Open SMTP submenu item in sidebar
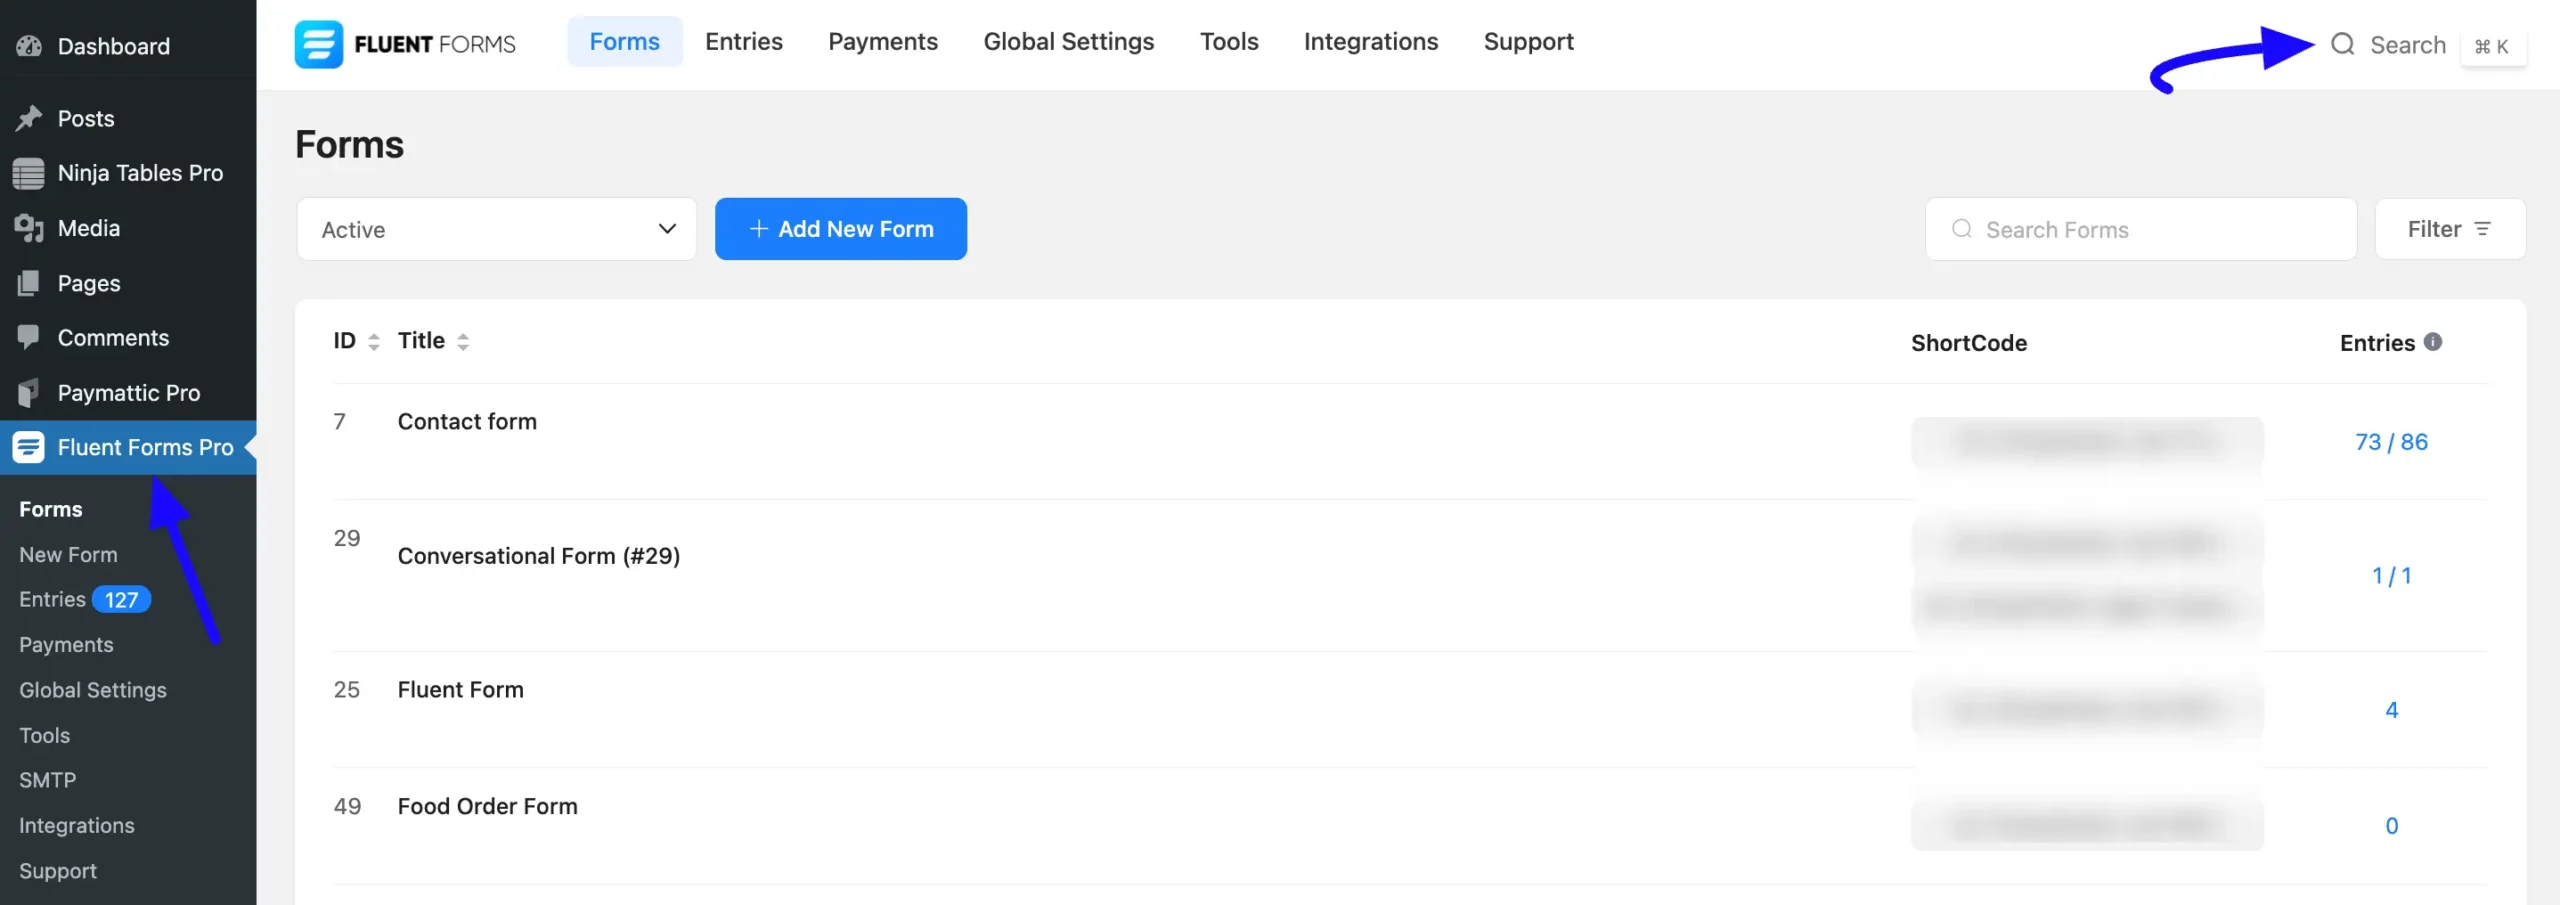Image resolution: width=2560 pixels, height=905 pixels. pos(47,780)
